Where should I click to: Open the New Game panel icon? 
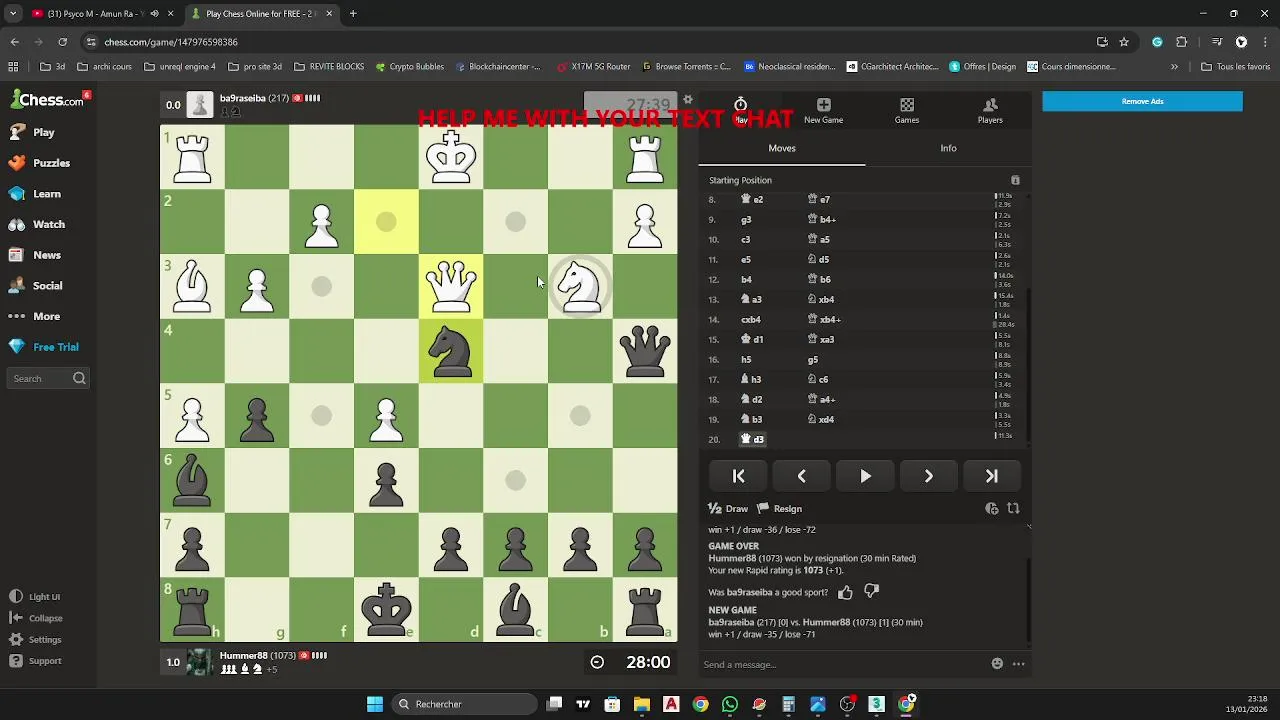(x=823, y=110)
